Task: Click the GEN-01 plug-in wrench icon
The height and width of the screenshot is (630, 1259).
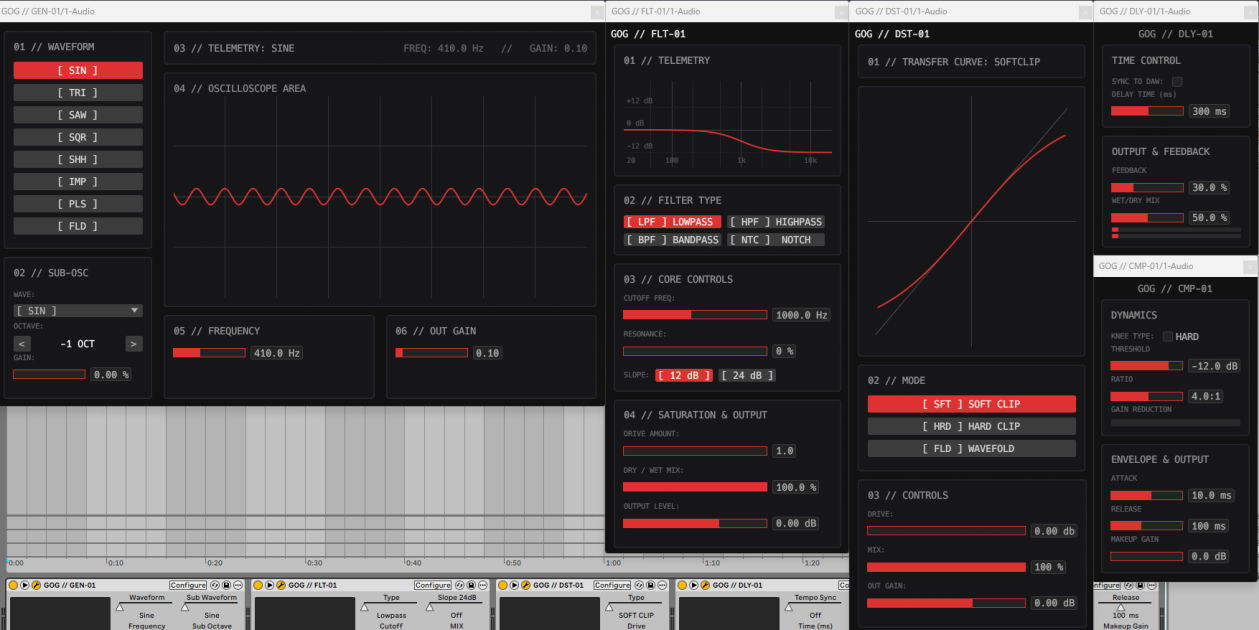Action: click(x=36, y=585)
